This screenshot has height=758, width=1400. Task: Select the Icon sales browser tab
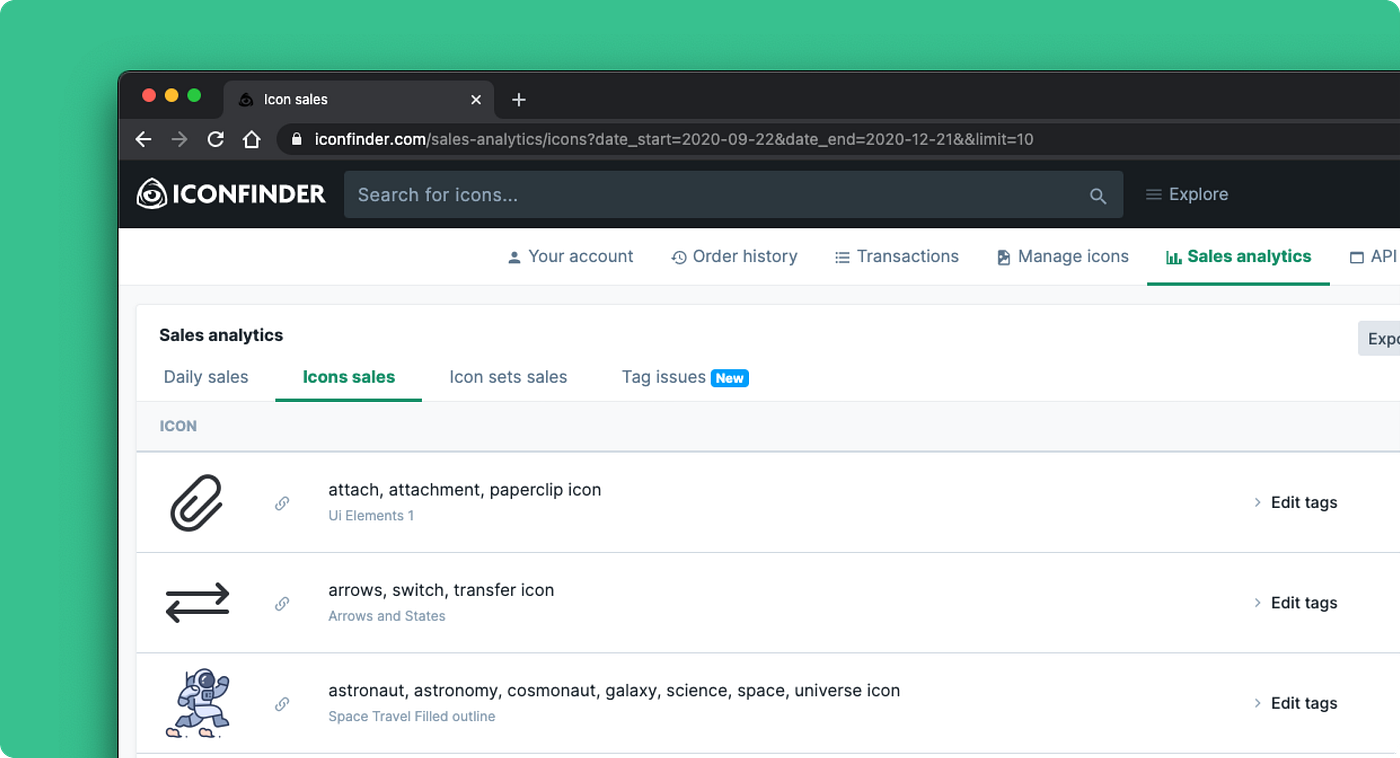click(x=358, y=99)
